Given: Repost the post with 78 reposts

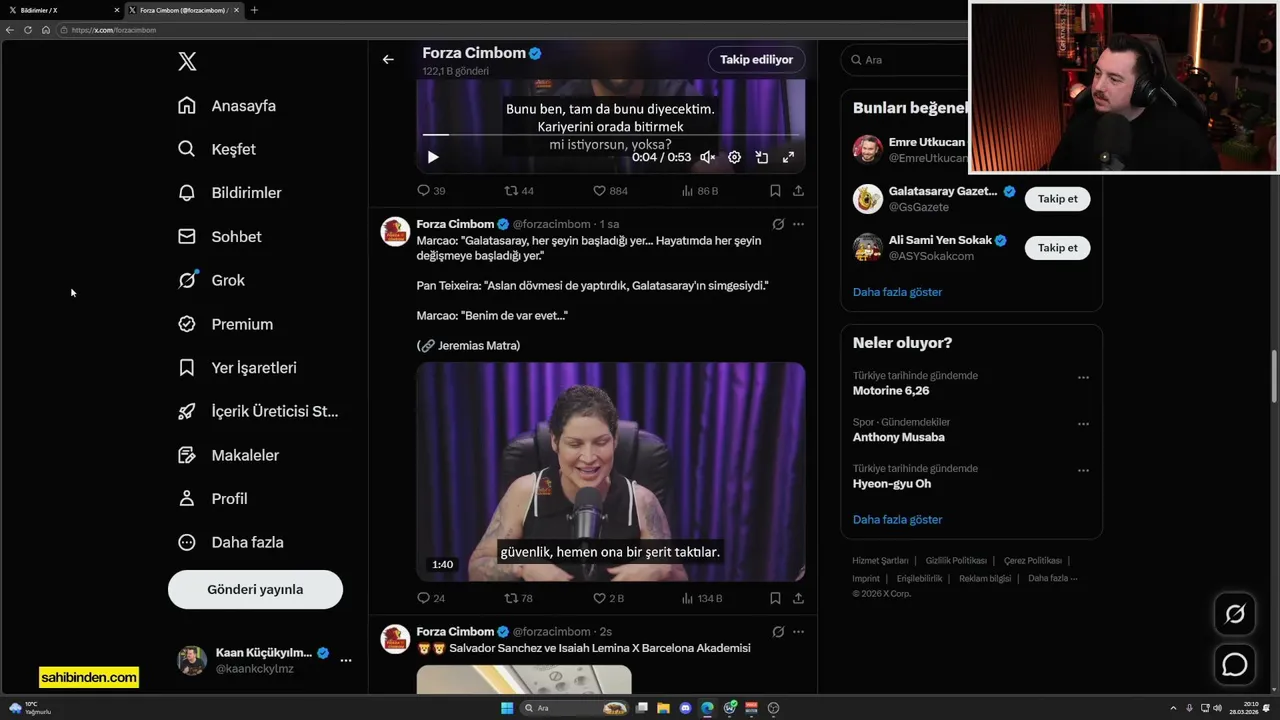Looking at the screenshot, I should [519, 598].
